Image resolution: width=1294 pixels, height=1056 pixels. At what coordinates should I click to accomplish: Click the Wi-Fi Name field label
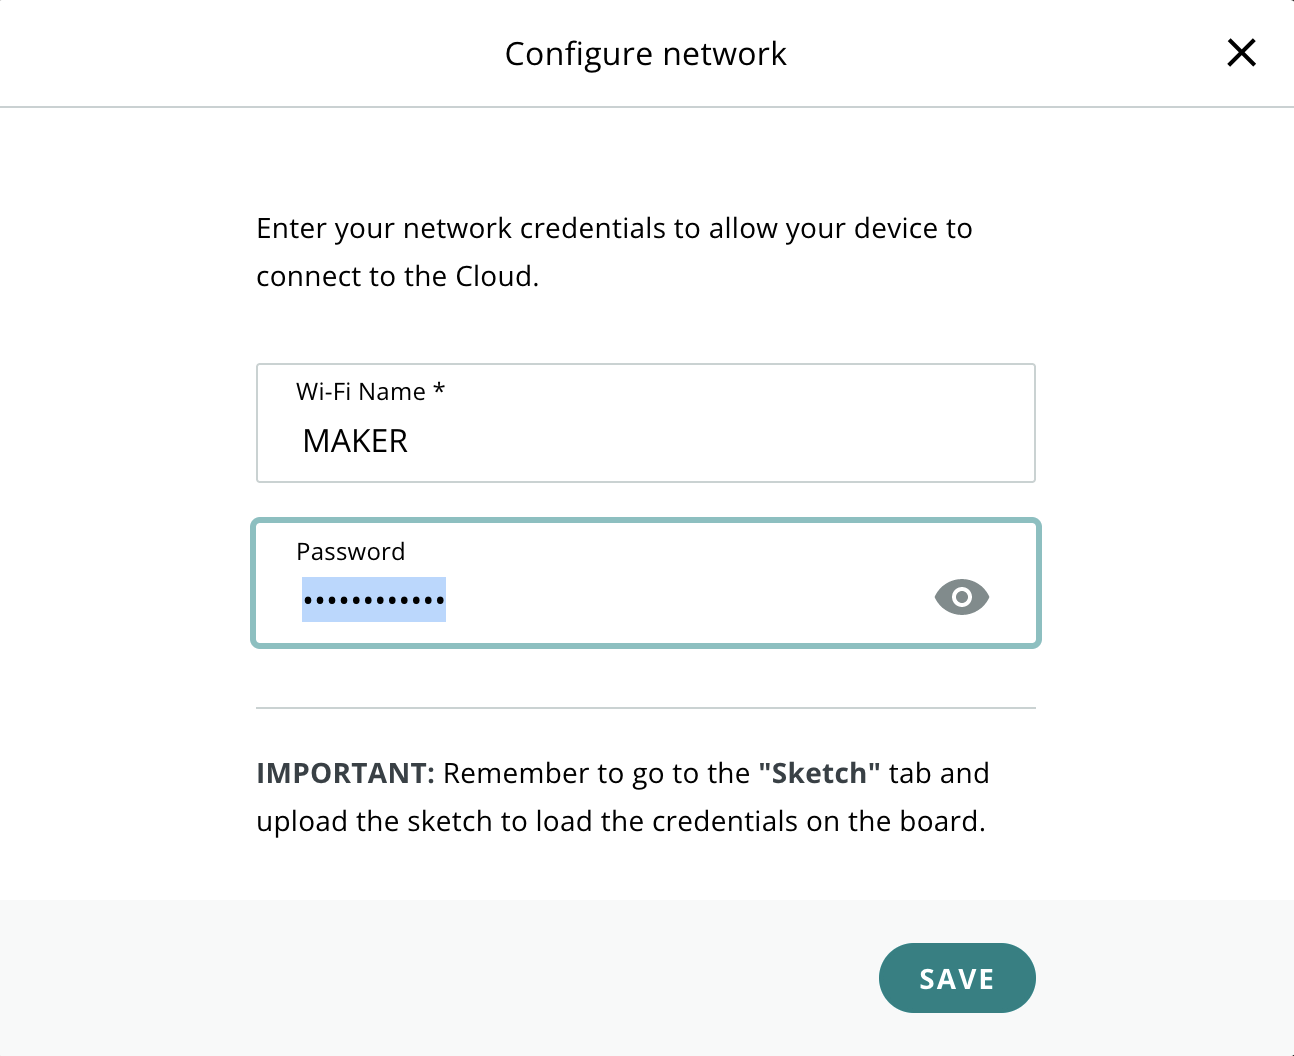(x=360, y=392)
